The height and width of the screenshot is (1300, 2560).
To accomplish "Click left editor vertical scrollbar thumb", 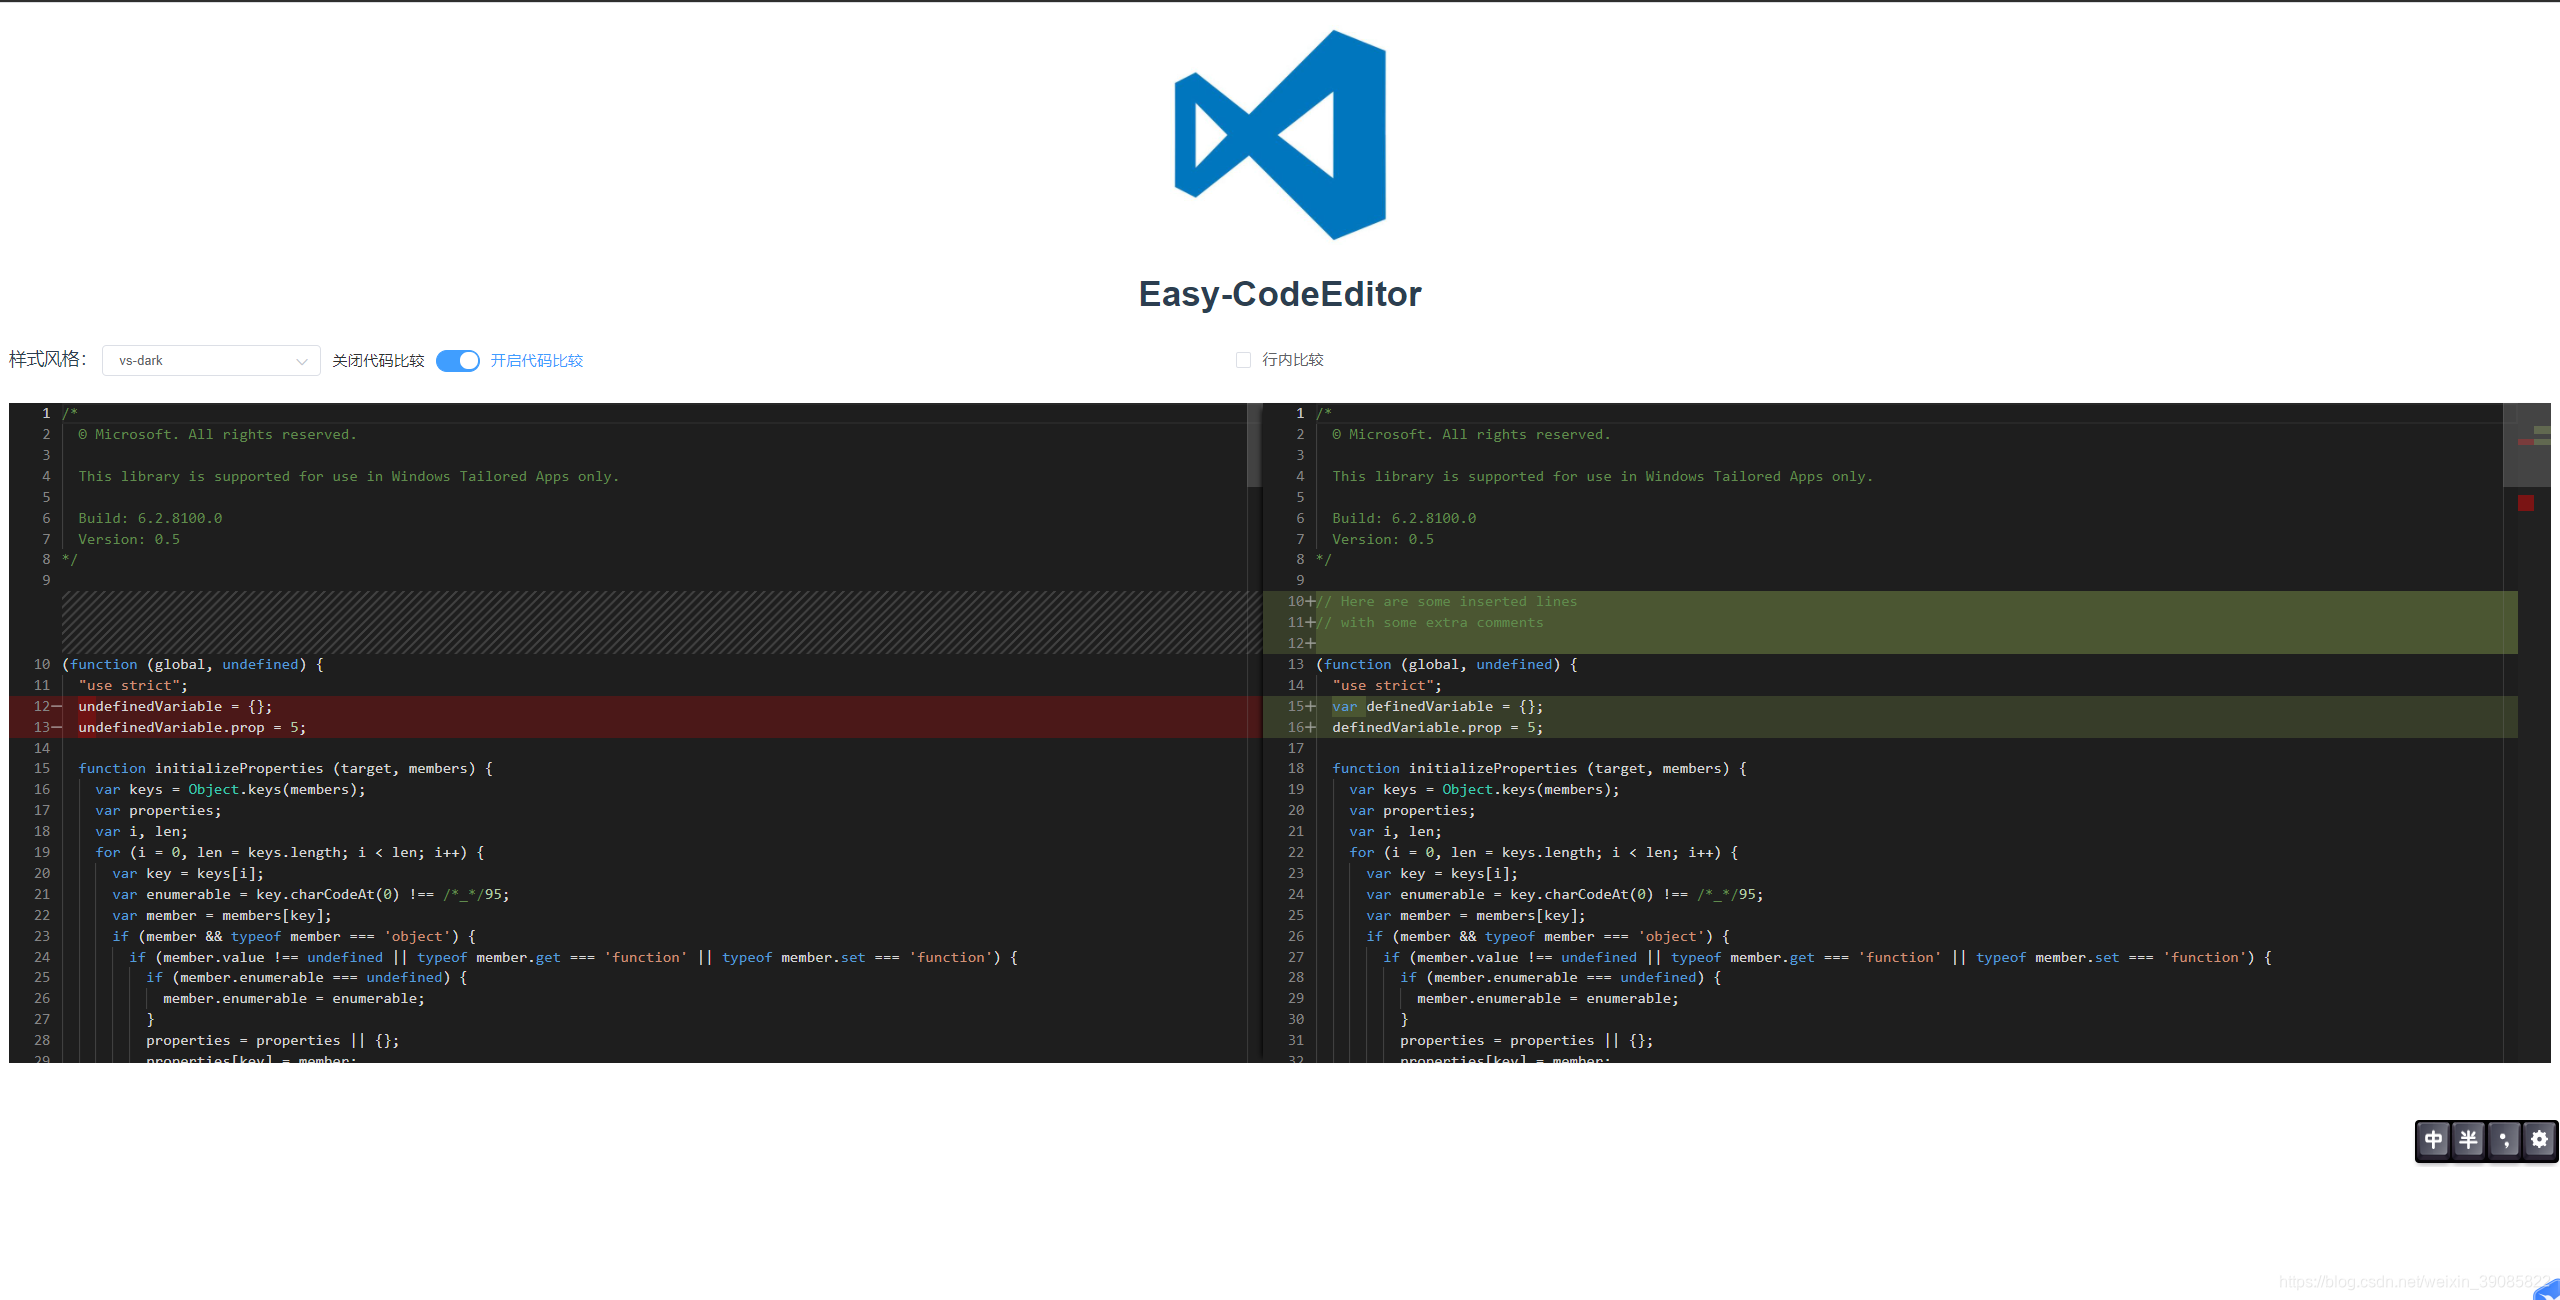I will tap(1254, 445).
